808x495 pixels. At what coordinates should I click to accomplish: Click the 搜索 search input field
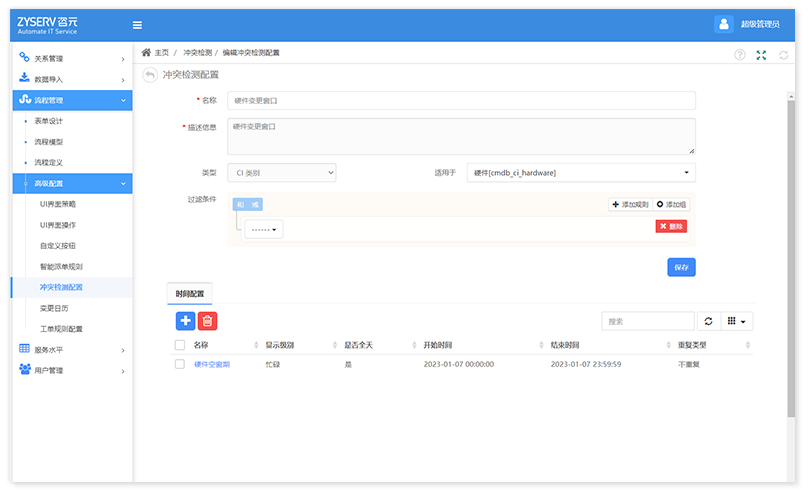[x=647, y=321]
